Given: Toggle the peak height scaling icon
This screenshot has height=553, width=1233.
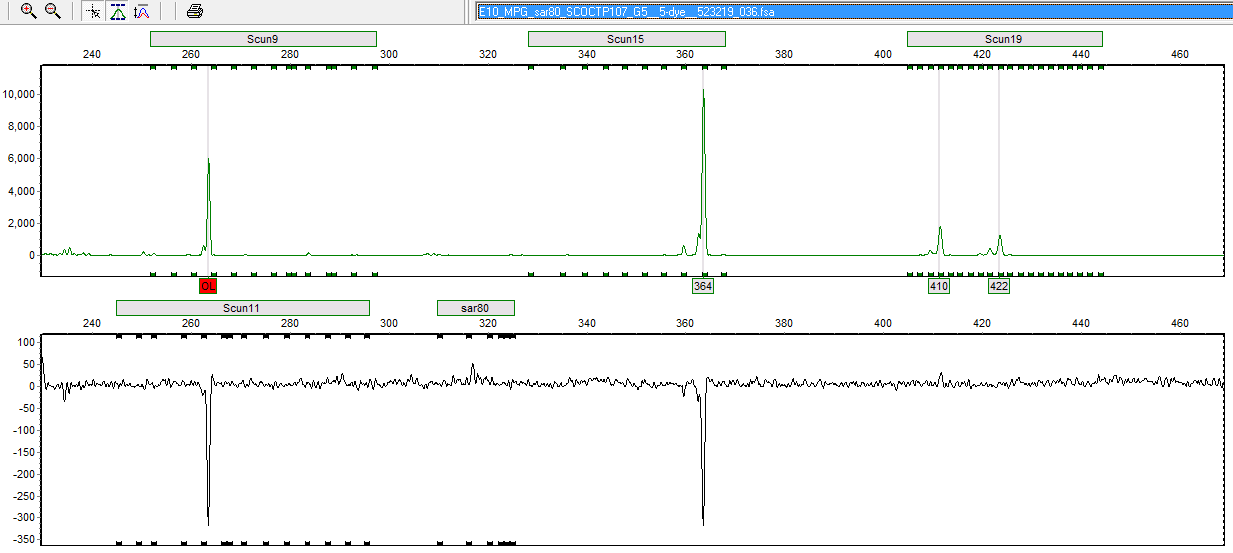Looking at the screenshot, I should click(142, 11).
